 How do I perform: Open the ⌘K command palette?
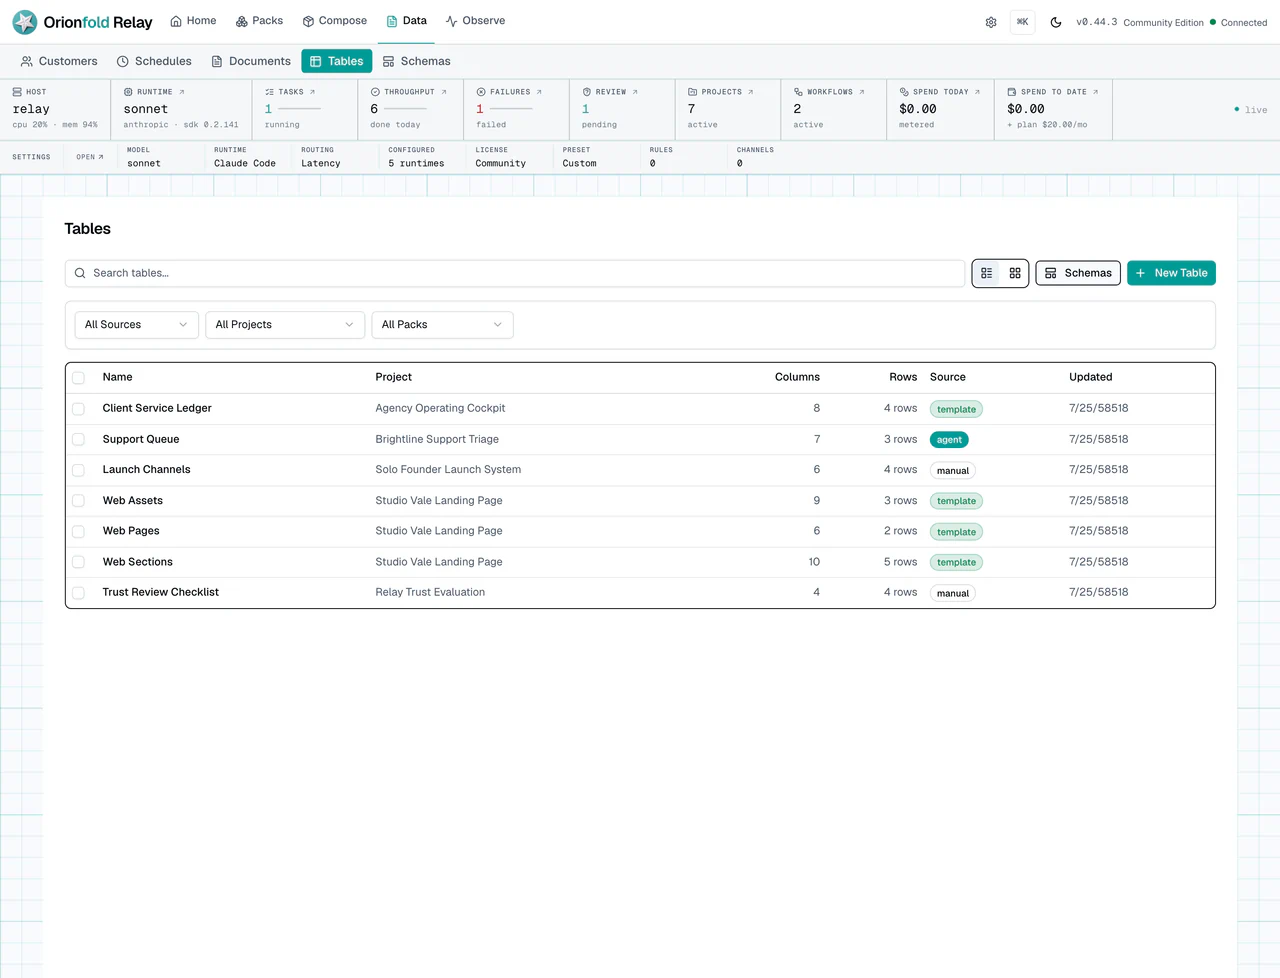[x=1023, y=22]
